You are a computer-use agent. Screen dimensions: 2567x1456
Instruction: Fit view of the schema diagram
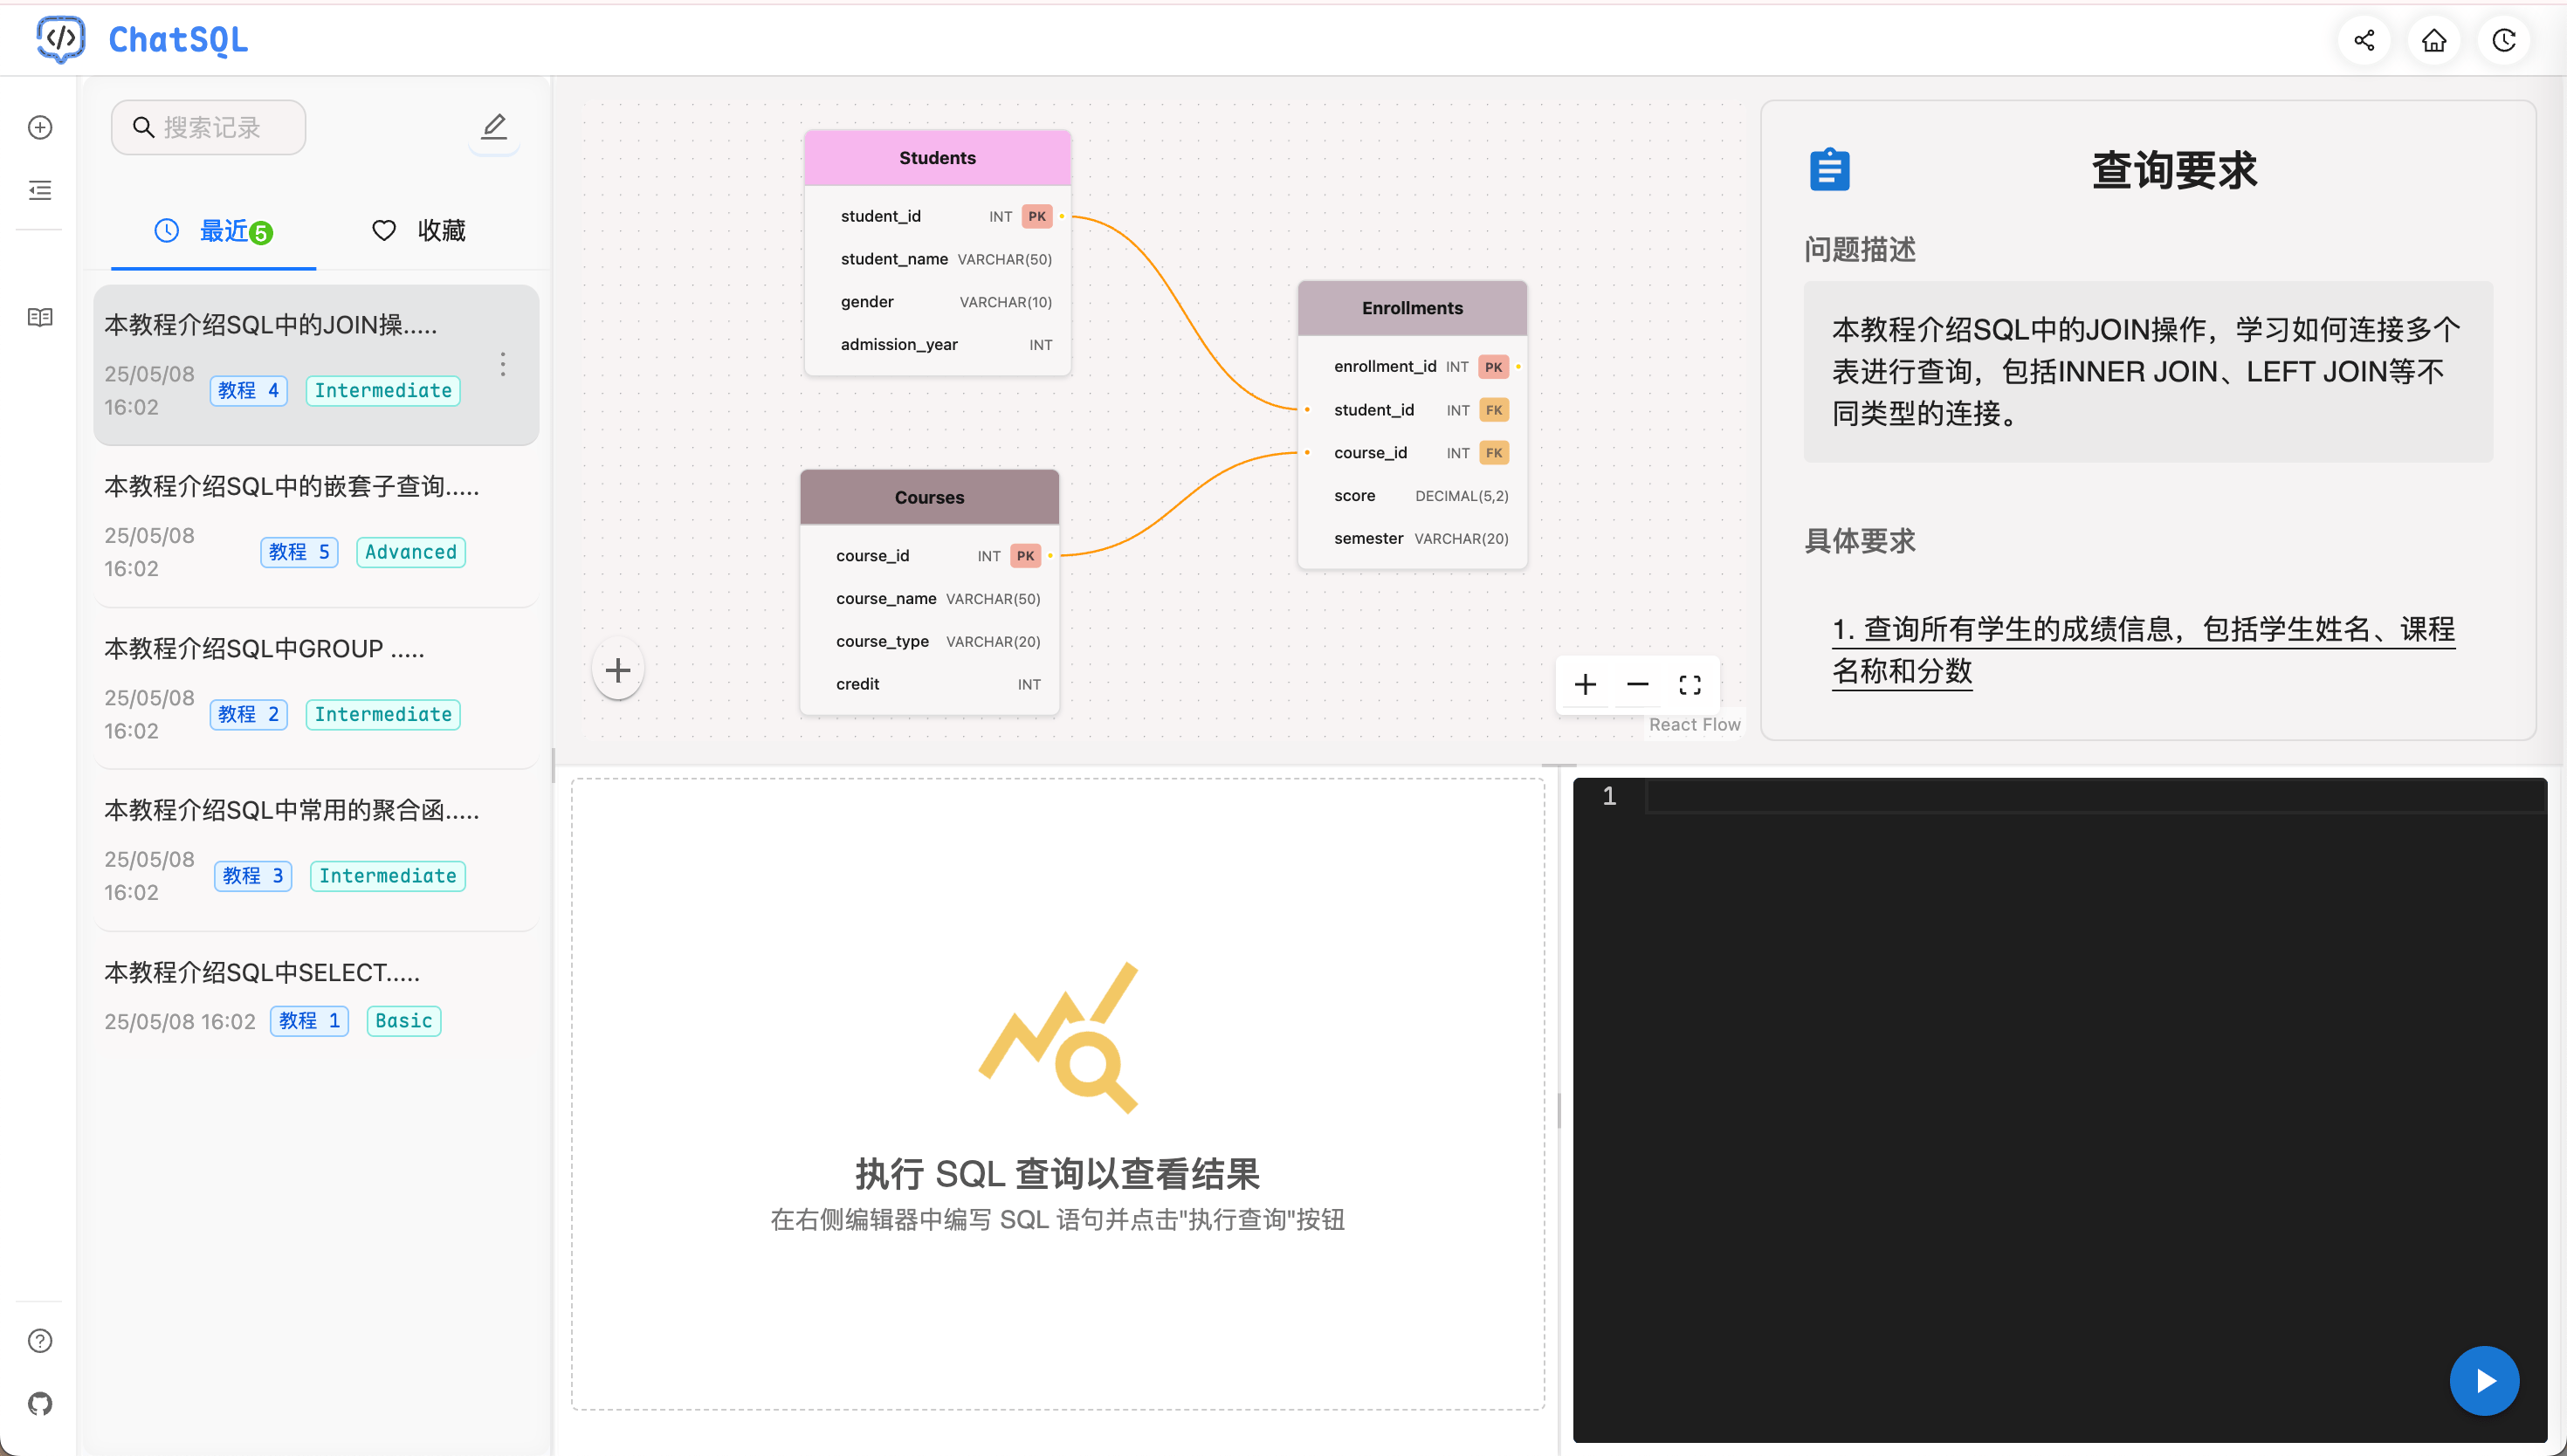click(x=1689, y=684)
